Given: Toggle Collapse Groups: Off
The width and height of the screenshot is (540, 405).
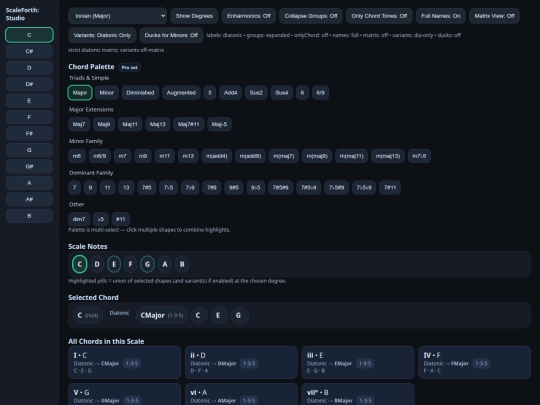Looking at the screenshot, I should pos(311,16).
